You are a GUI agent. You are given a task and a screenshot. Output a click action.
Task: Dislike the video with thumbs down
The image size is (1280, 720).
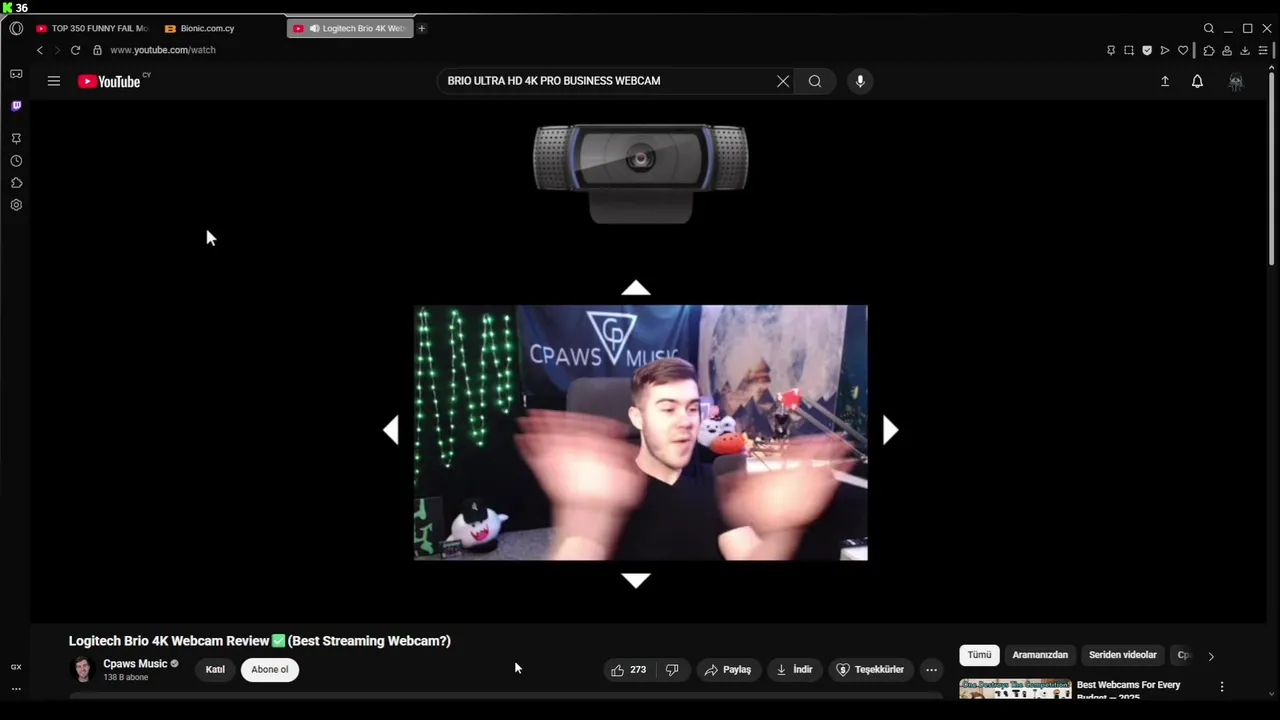(x=672, y=670)
